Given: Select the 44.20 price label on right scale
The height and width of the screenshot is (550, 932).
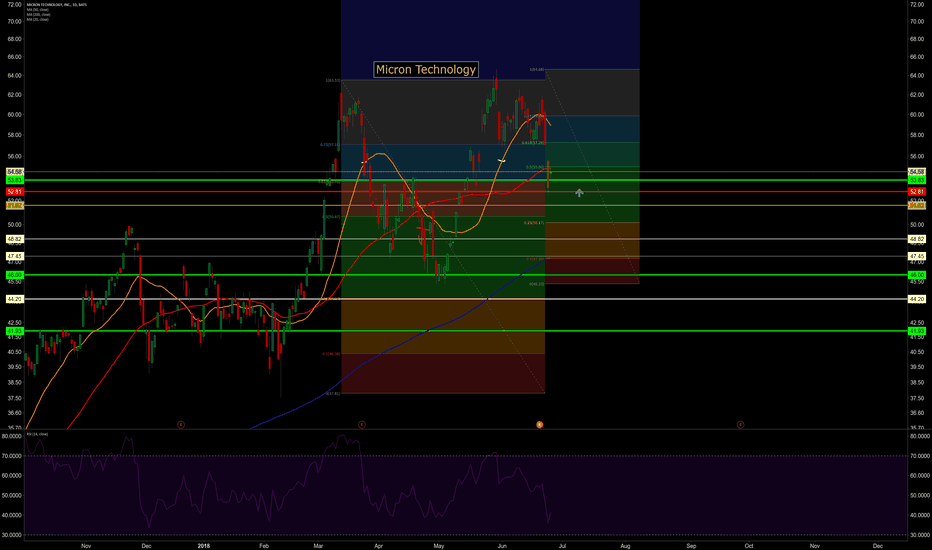Looking at the screenshot, I should pos(917,299).
